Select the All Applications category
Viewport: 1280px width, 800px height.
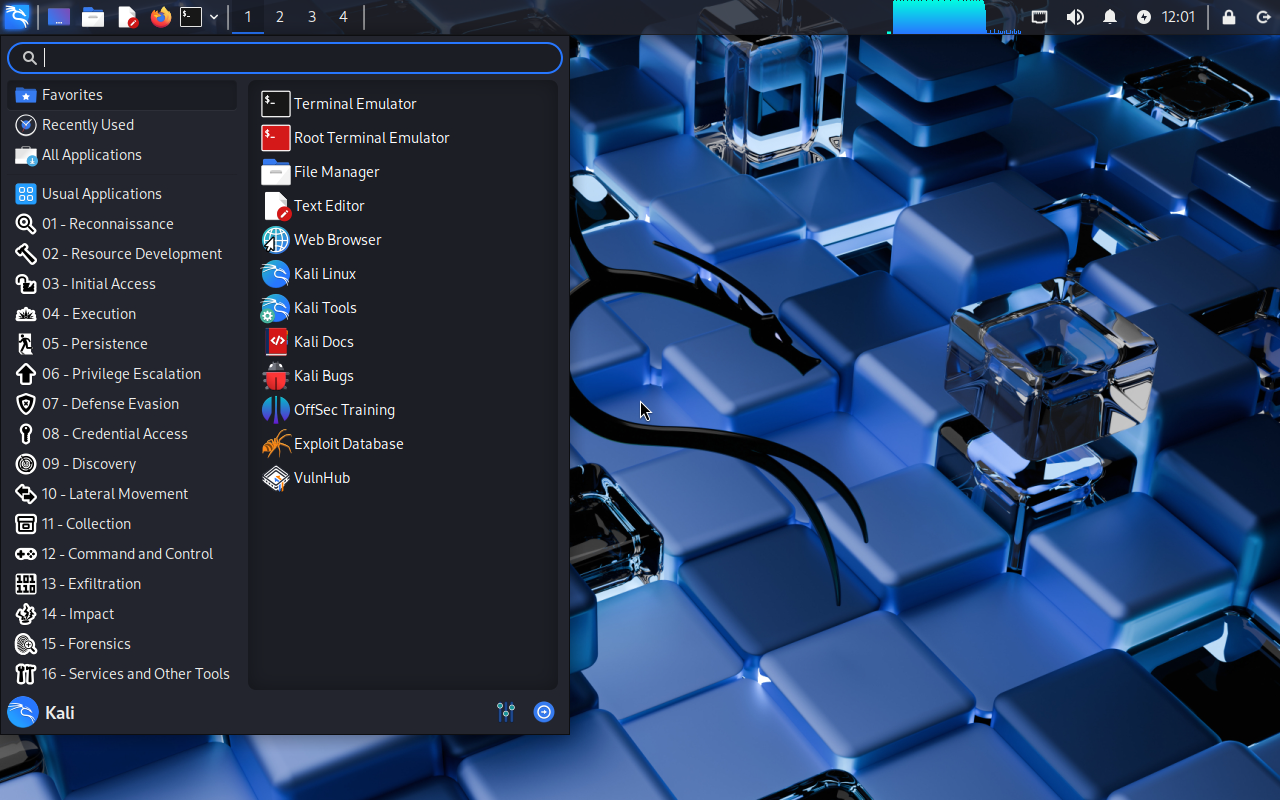(x=91, y=155)
